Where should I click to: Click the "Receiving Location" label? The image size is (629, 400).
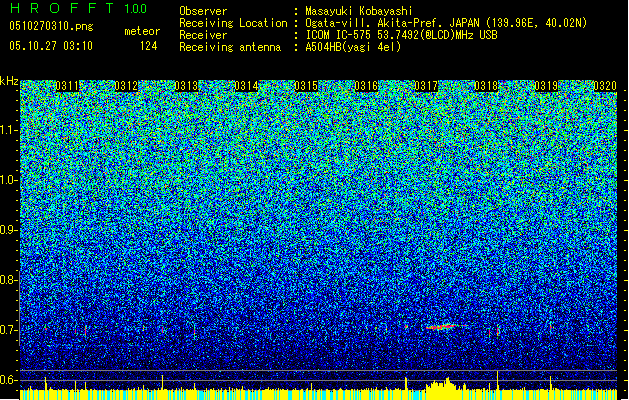tap(233, 23)
